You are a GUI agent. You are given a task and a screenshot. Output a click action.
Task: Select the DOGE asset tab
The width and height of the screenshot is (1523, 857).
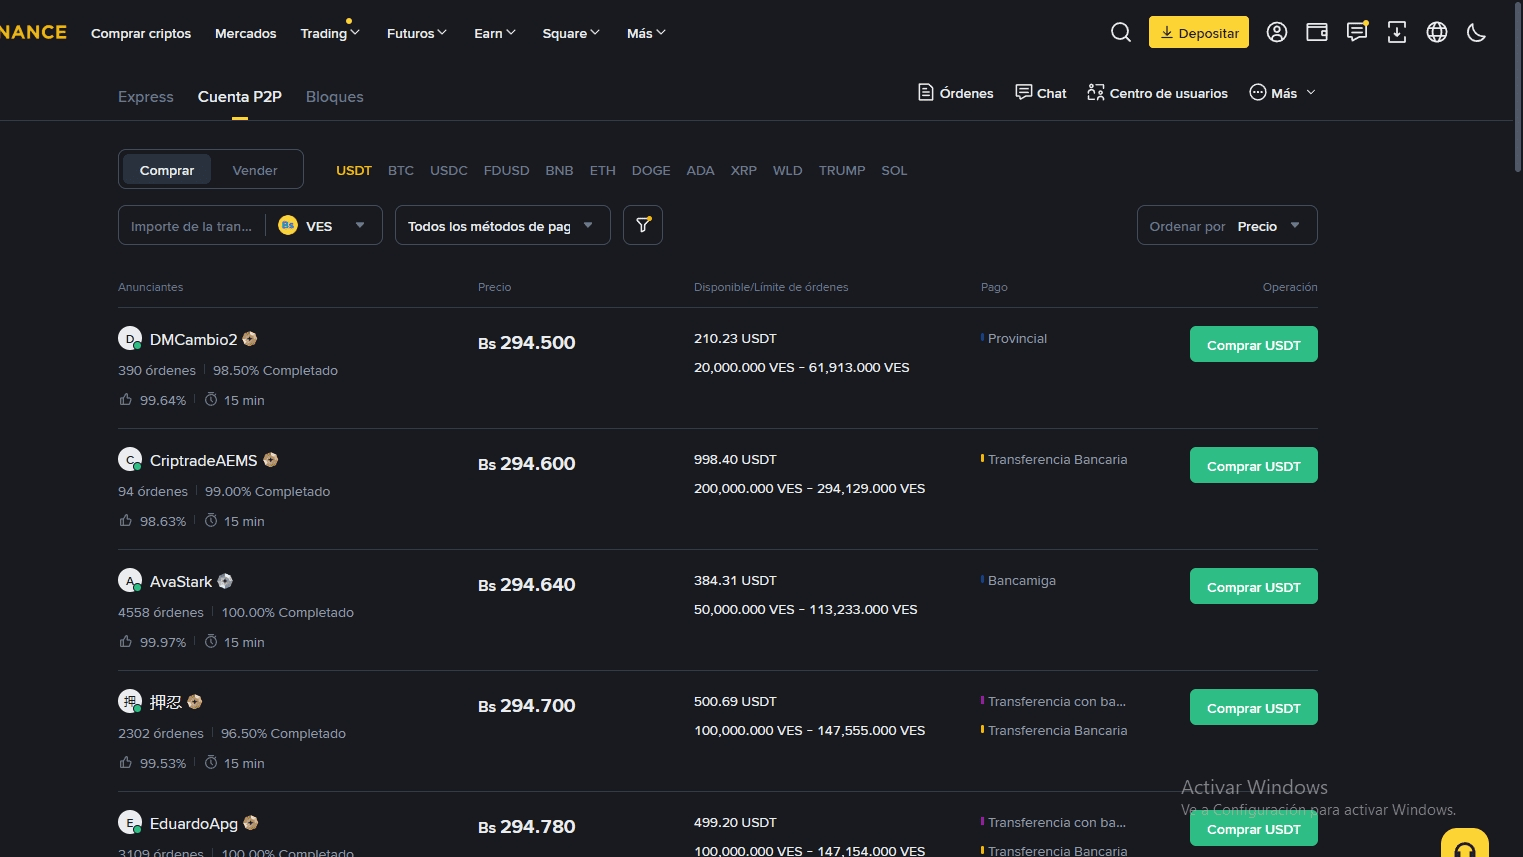pos(651,170)
